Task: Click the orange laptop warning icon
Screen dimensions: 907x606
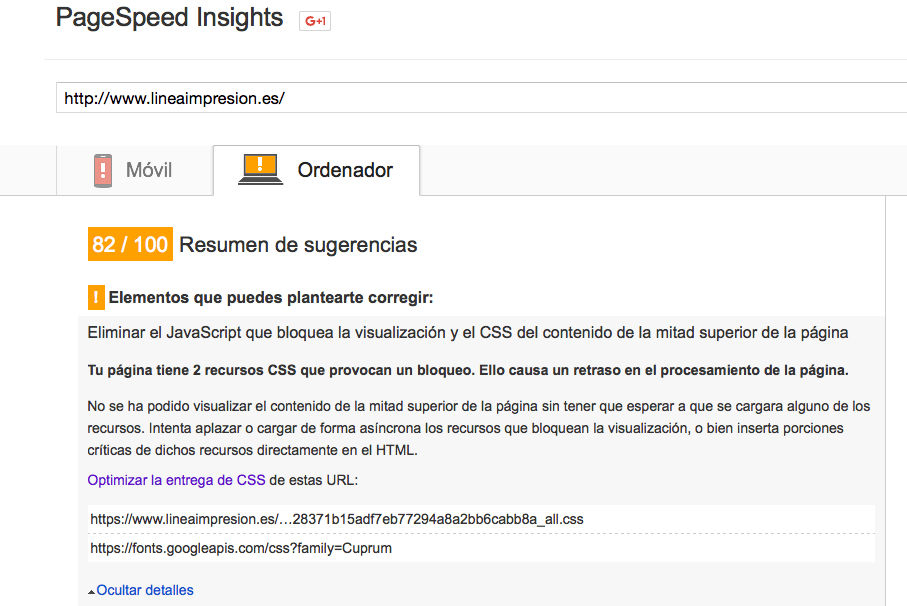Action: pos(261,169)
